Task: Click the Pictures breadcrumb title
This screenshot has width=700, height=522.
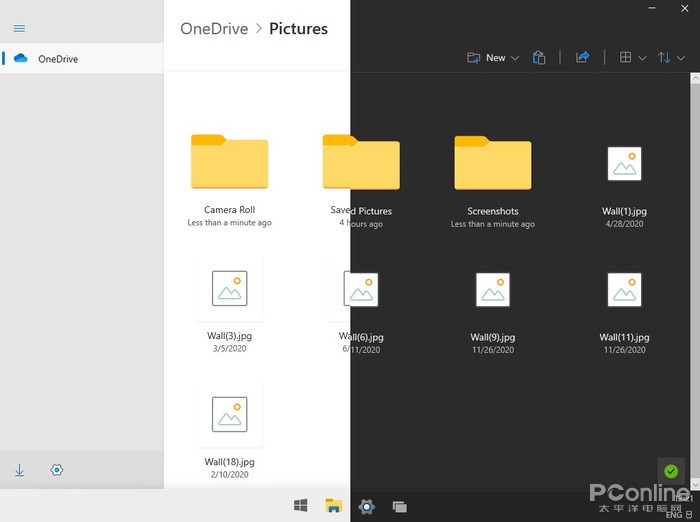Action: point(298,28)
